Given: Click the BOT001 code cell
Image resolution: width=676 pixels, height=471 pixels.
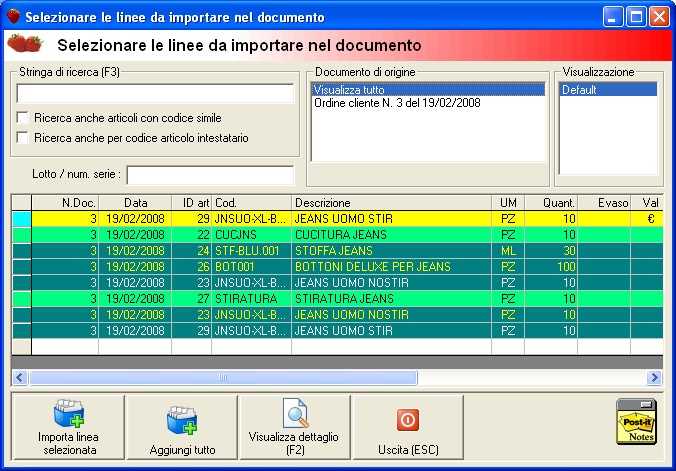Looking at the screenshot, I should pyautogui.click(x=251, y=267).
